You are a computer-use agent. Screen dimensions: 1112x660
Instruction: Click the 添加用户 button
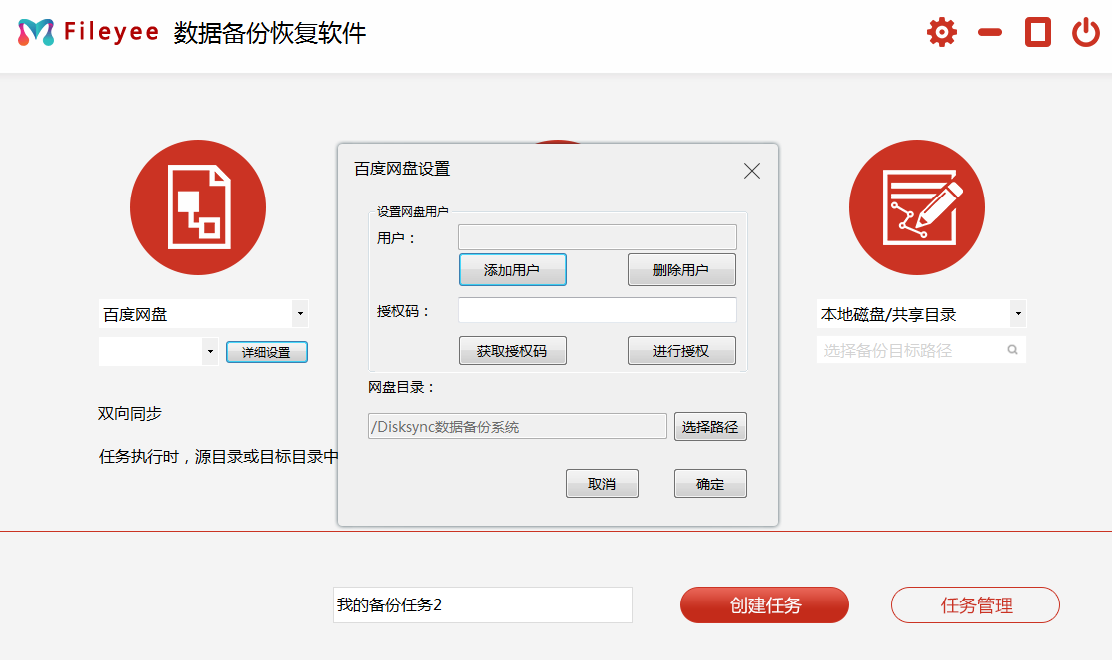pyautogui.click(x=512, y=269)
